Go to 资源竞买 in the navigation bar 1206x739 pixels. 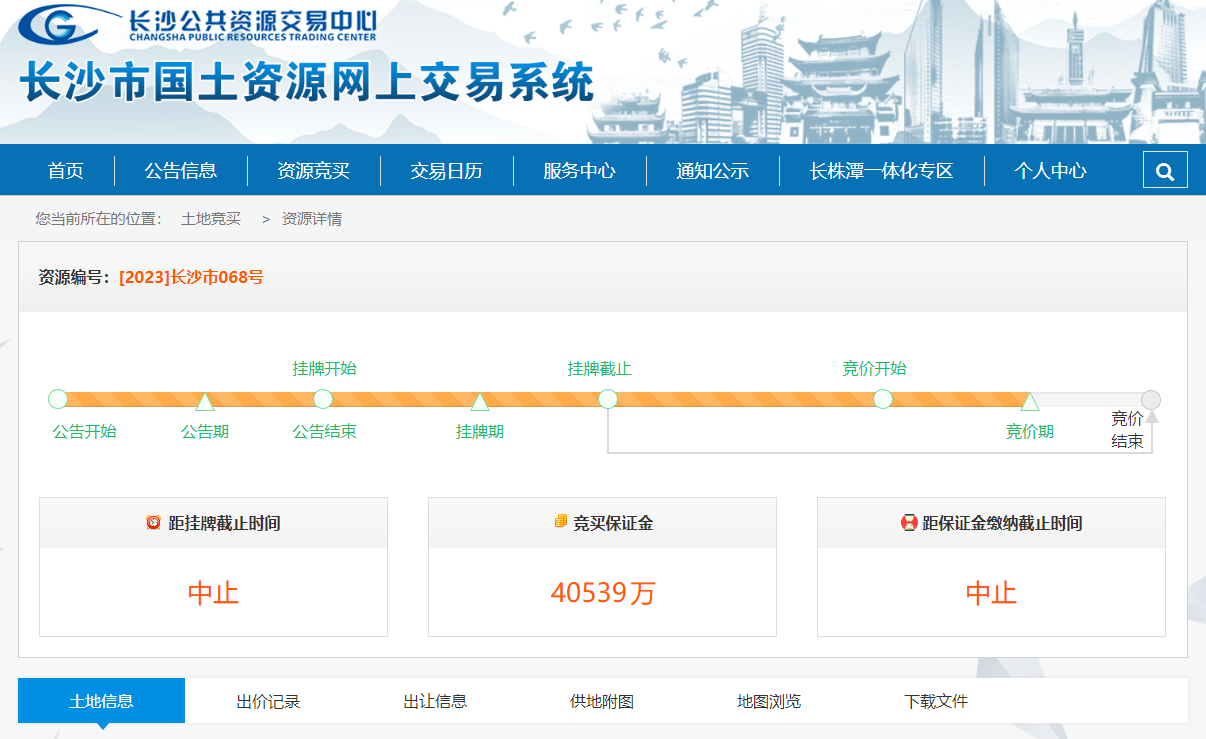[314, 171]
